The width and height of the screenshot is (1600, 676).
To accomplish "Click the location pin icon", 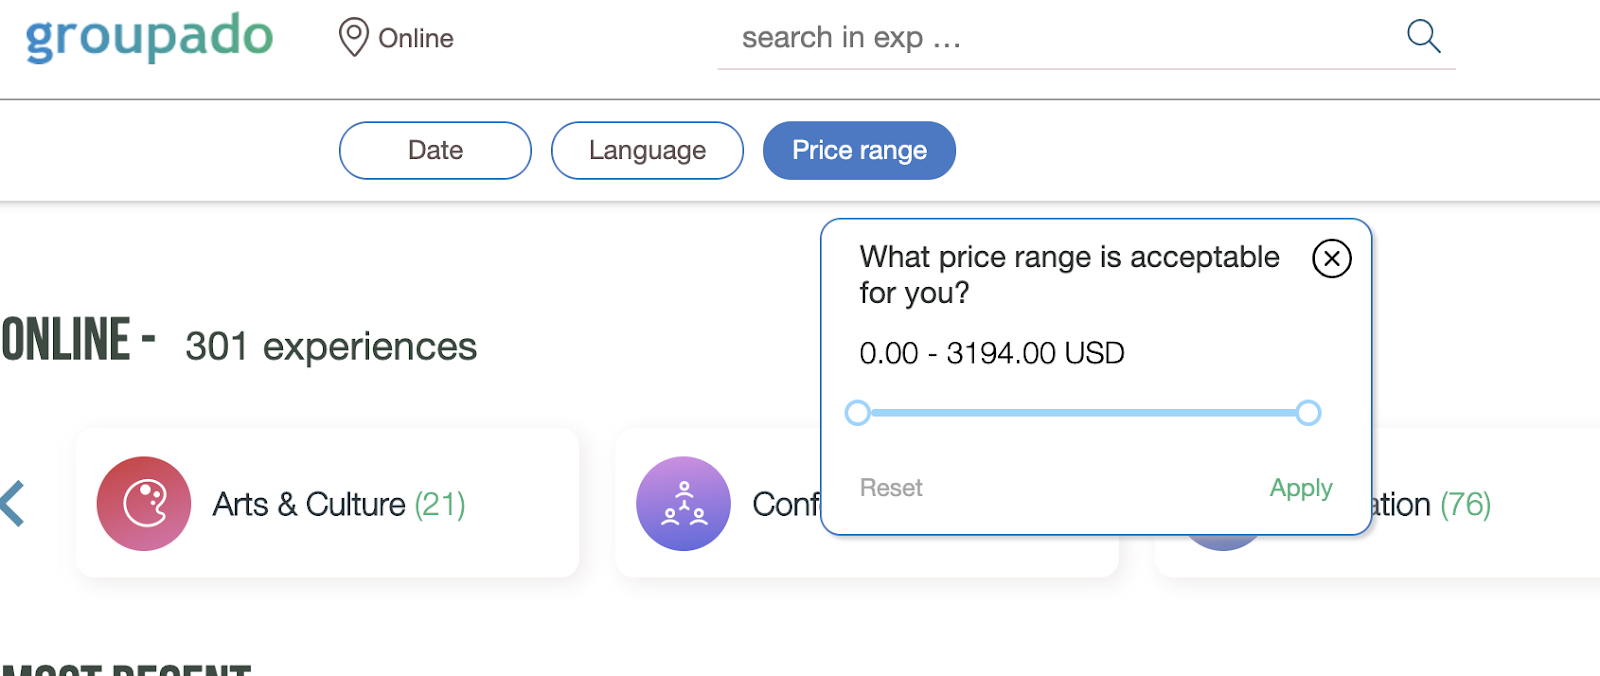I will pos(353,37).
